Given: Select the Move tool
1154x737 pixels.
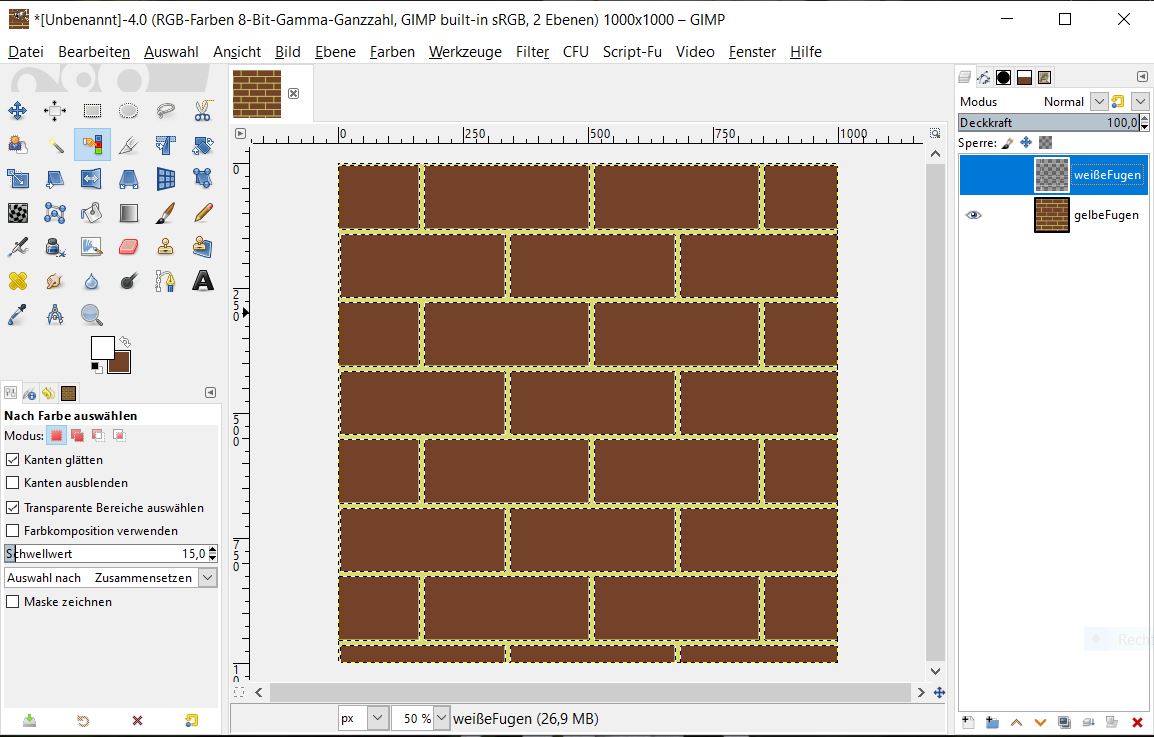Looking at the screenshot, I should coord(18,111).
